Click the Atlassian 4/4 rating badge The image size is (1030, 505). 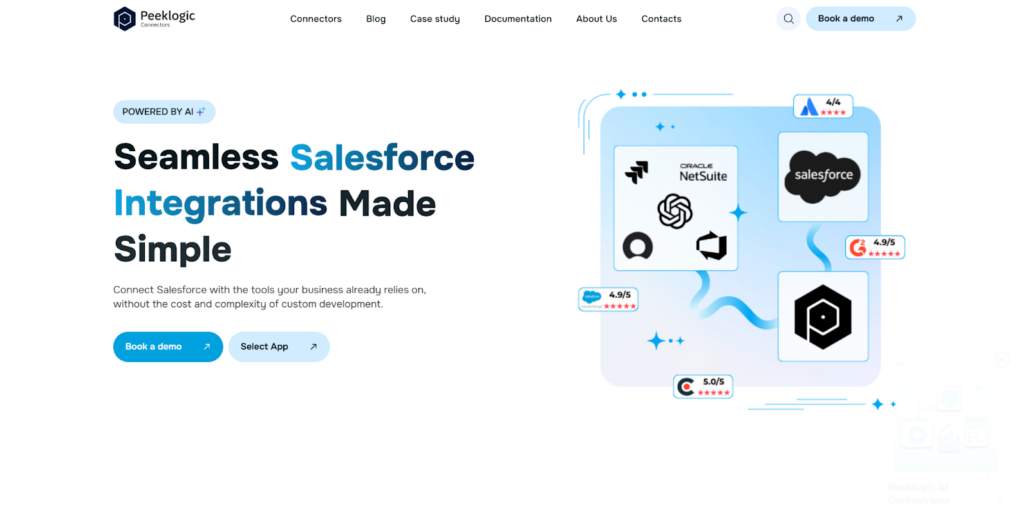point(823,106)
